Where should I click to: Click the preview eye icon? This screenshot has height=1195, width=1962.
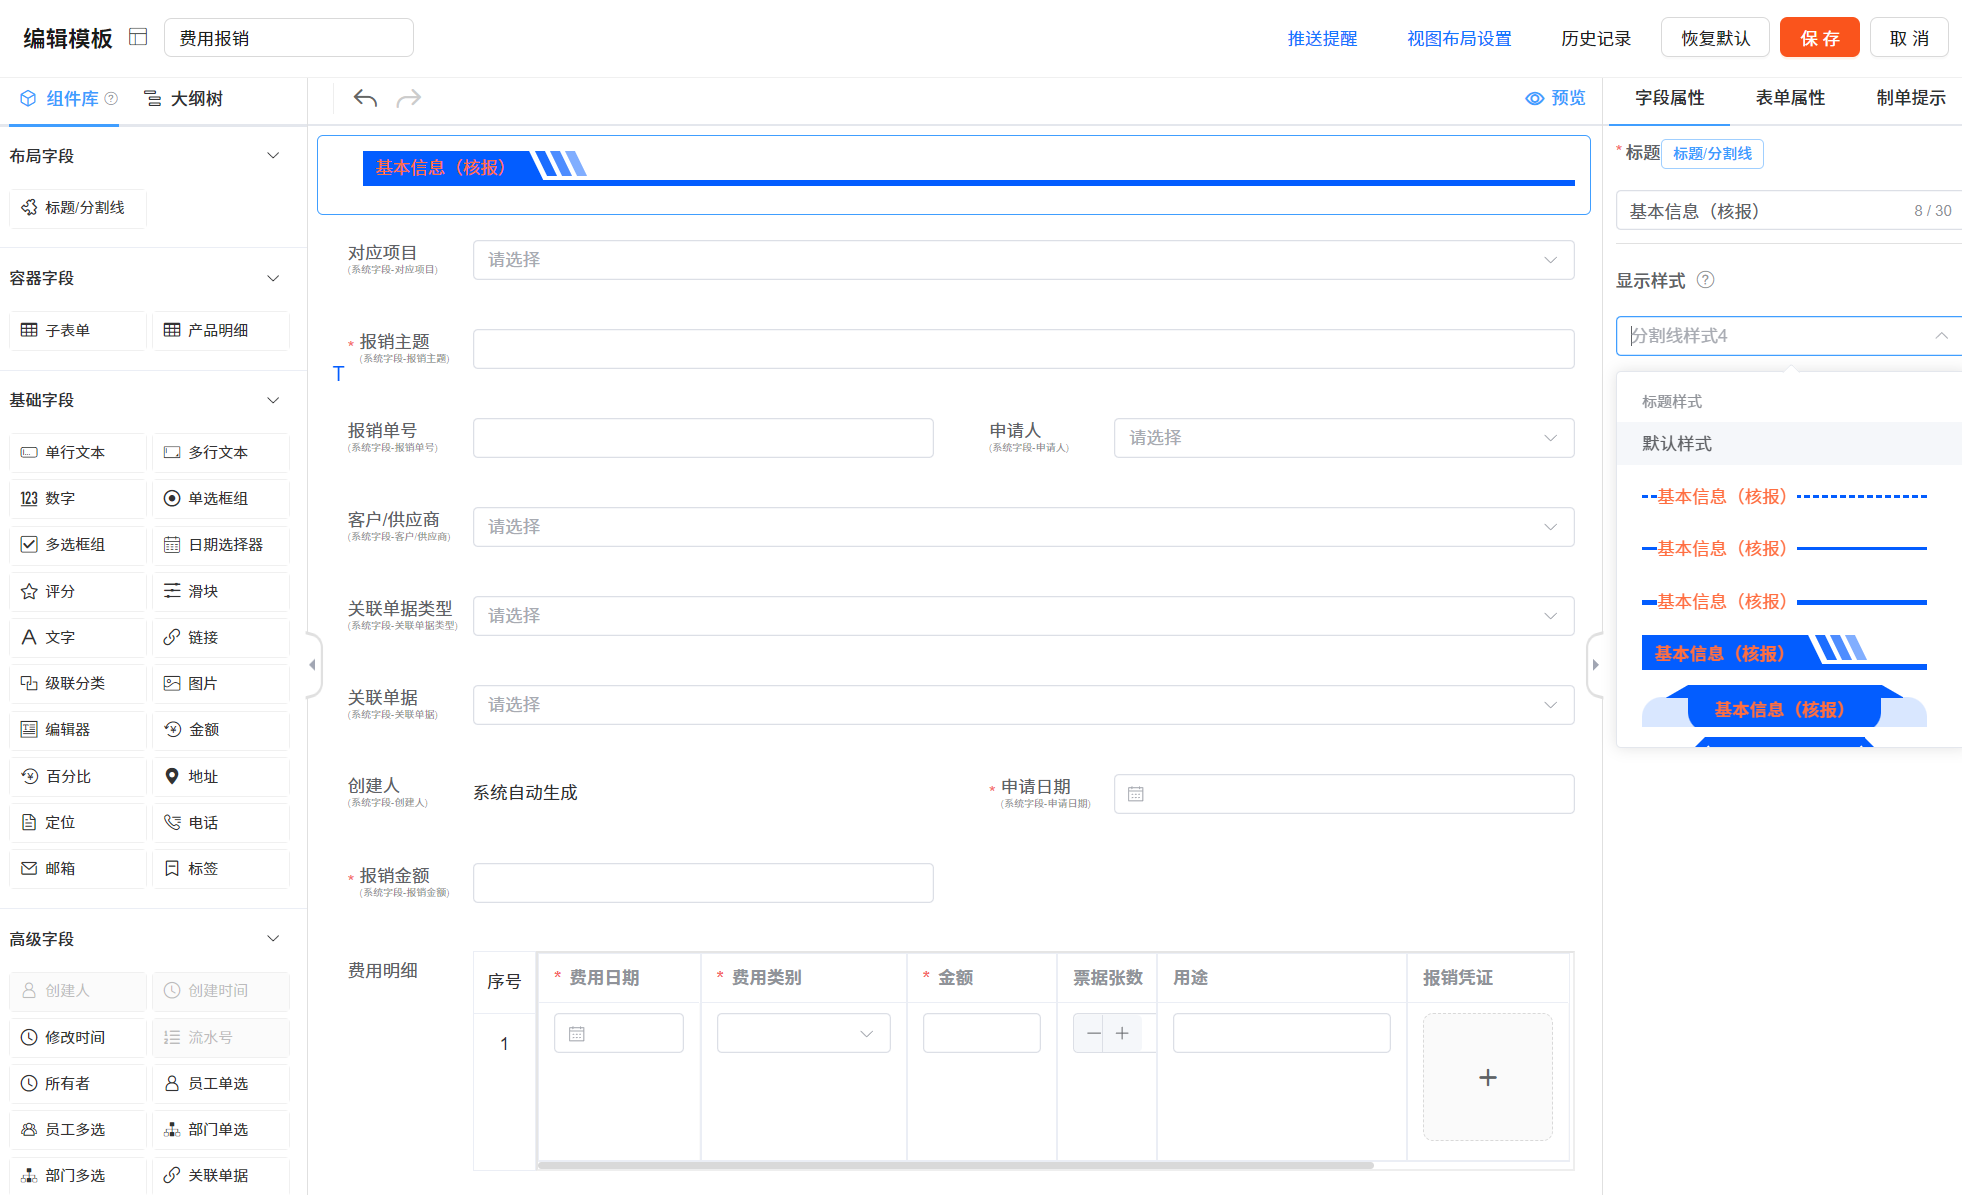pyautogui.click(x=1535, y=98)
